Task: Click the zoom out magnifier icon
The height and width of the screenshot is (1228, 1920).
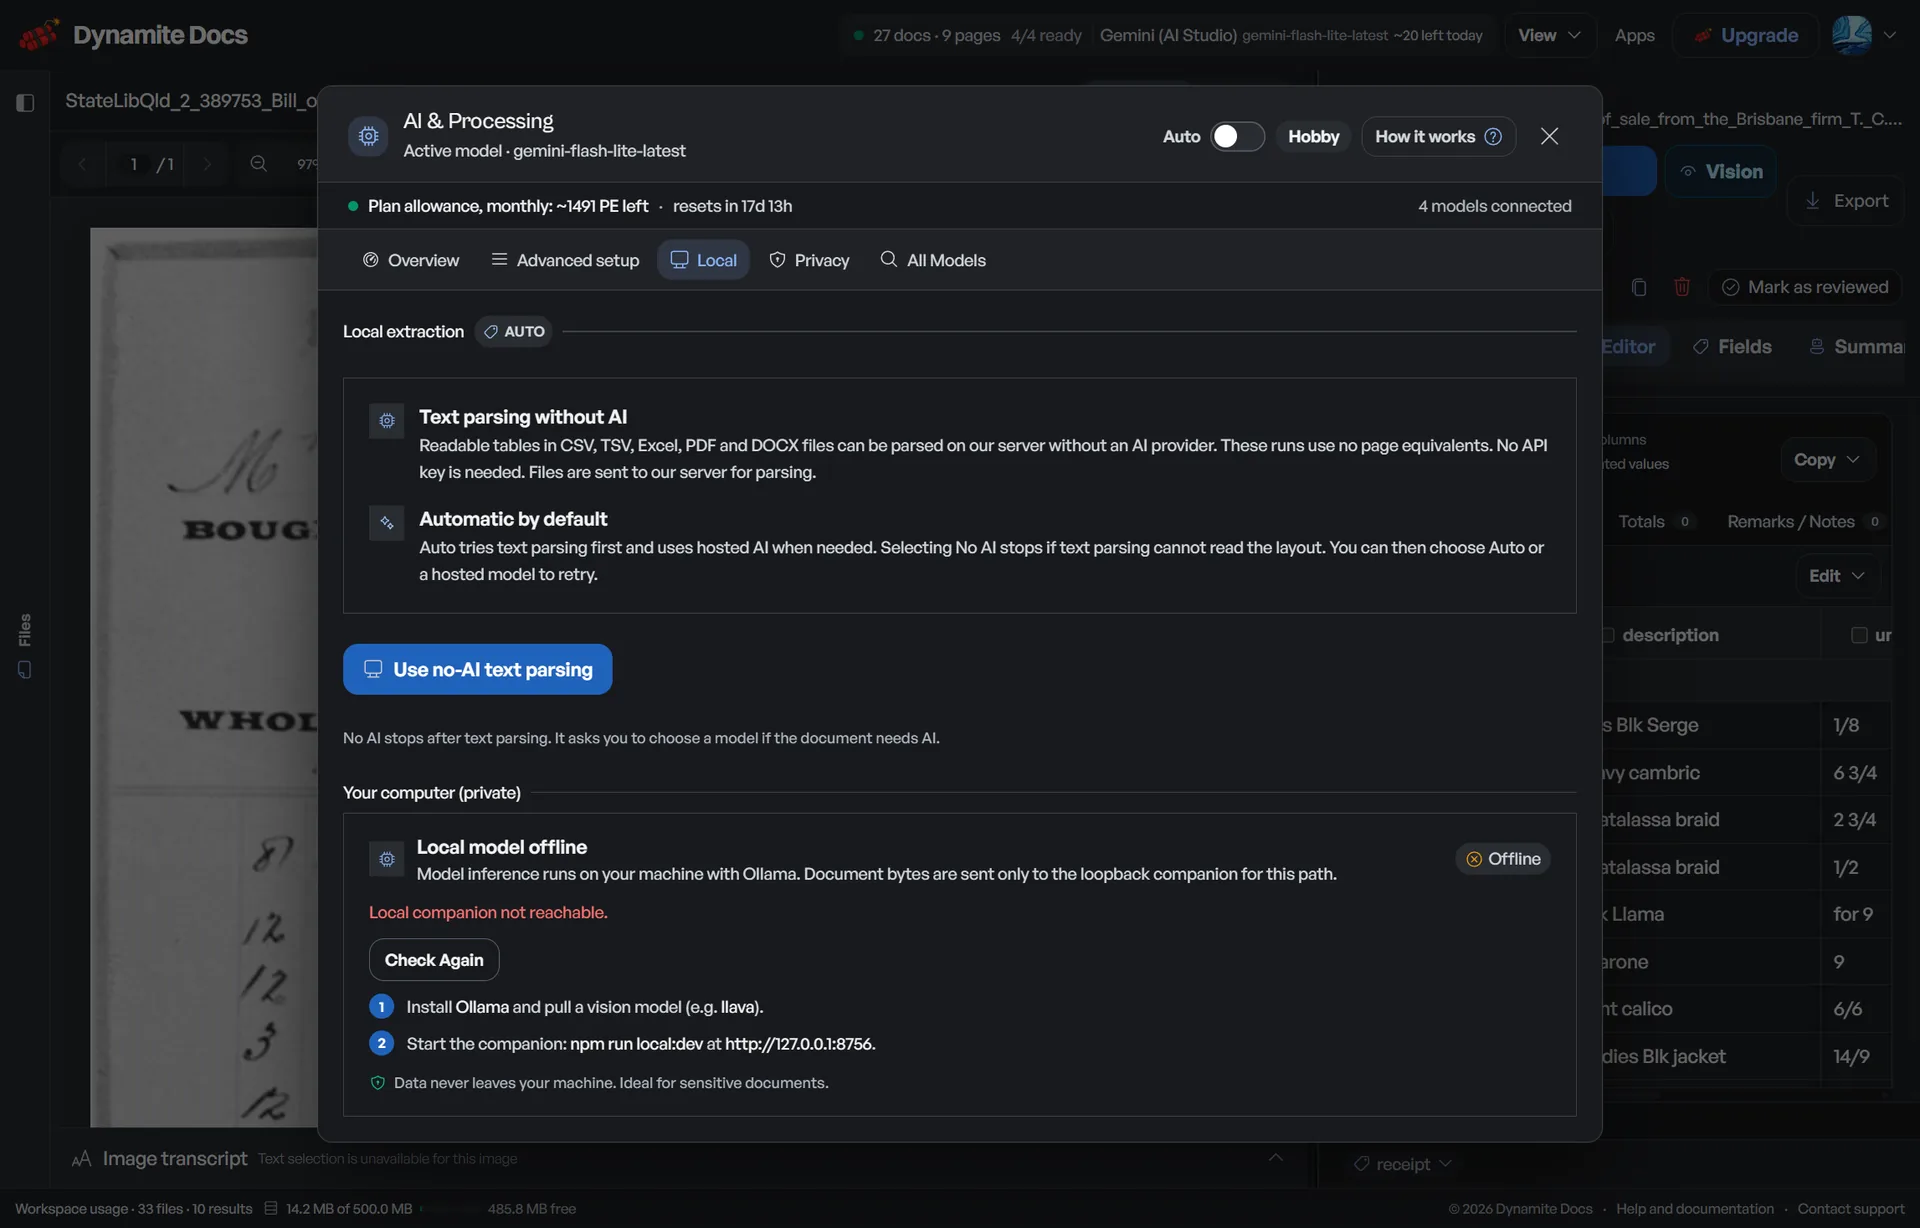Action: [258, 163]
